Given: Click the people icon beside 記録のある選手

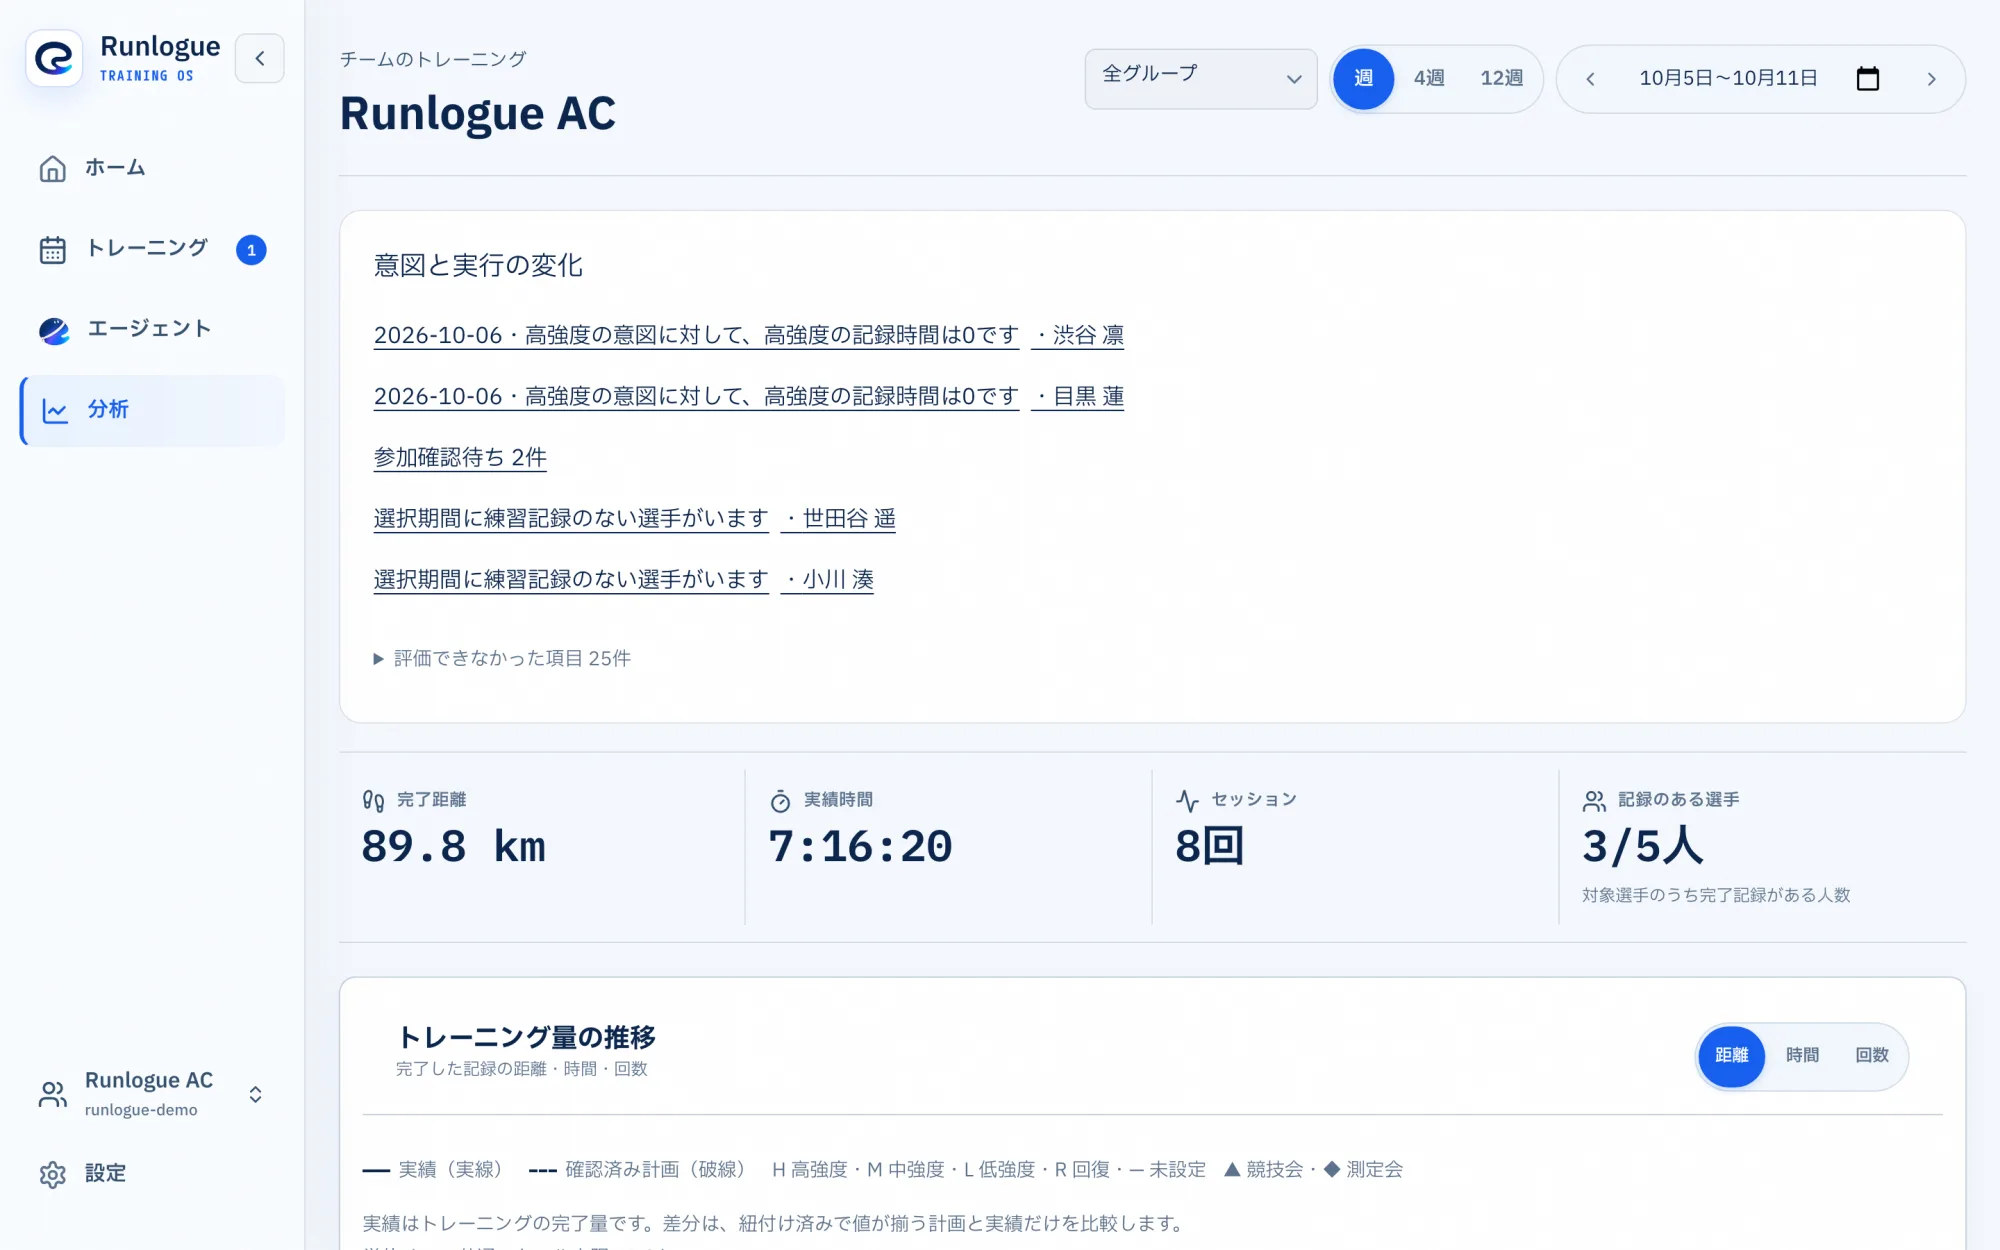Looking at the screenshot, I should (1594, 800).
